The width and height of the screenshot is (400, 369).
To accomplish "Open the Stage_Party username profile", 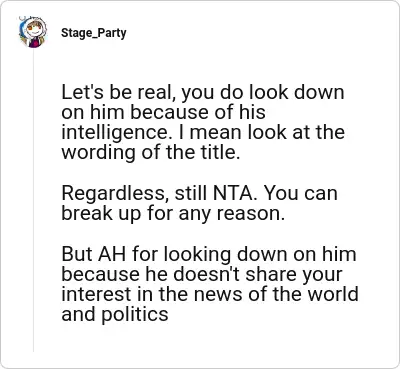I will (x=94, y=33).
